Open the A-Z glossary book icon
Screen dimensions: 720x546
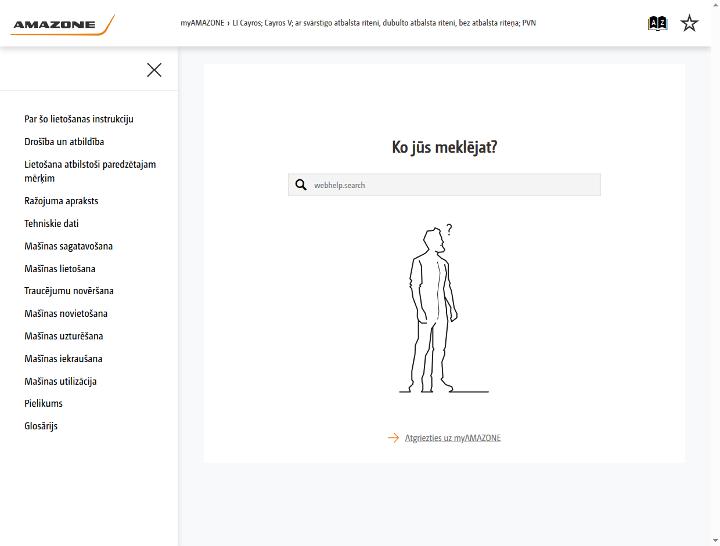pos(657,23)
